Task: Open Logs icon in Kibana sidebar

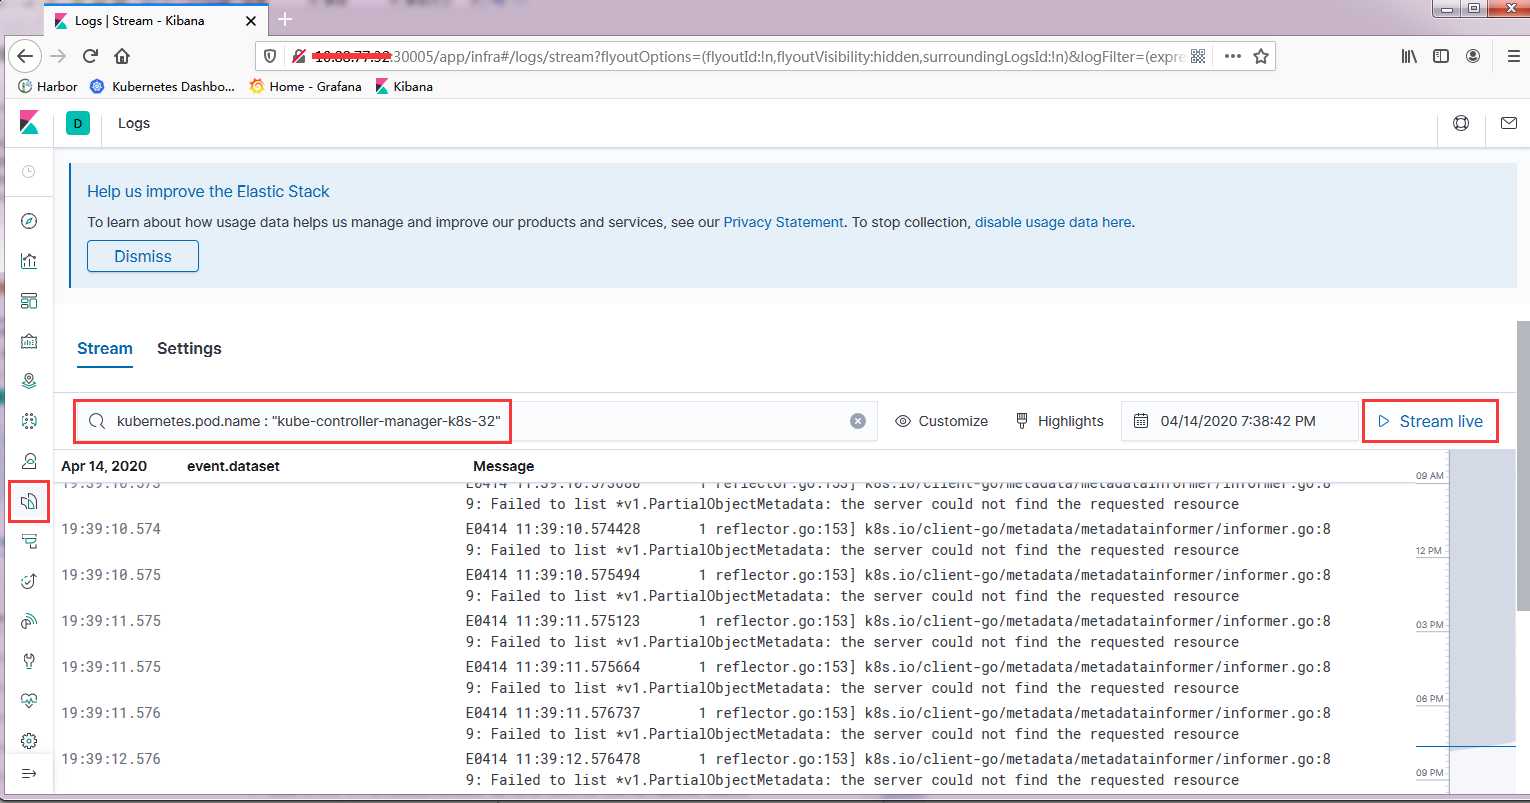Action: point(29,501)
